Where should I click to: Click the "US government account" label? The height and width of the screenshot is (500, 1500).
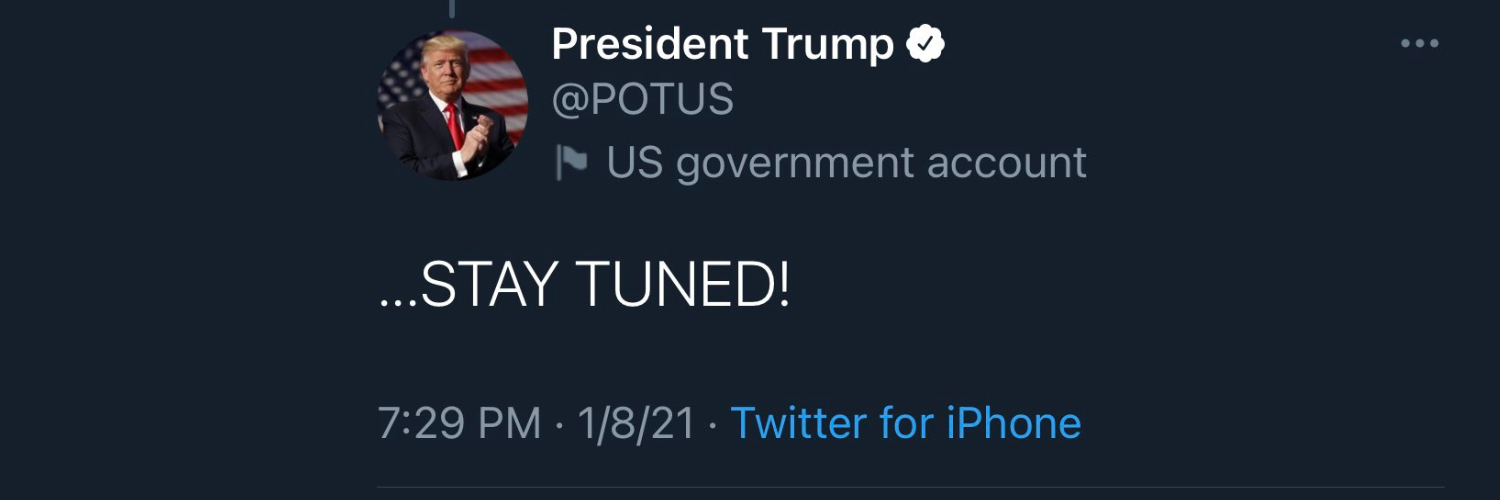846,163
